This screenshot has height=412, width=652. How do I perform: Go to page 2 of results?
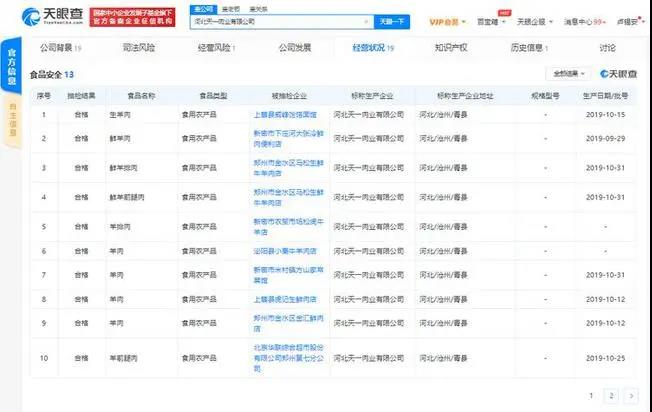pyautogui.click(x=609, y=394)
